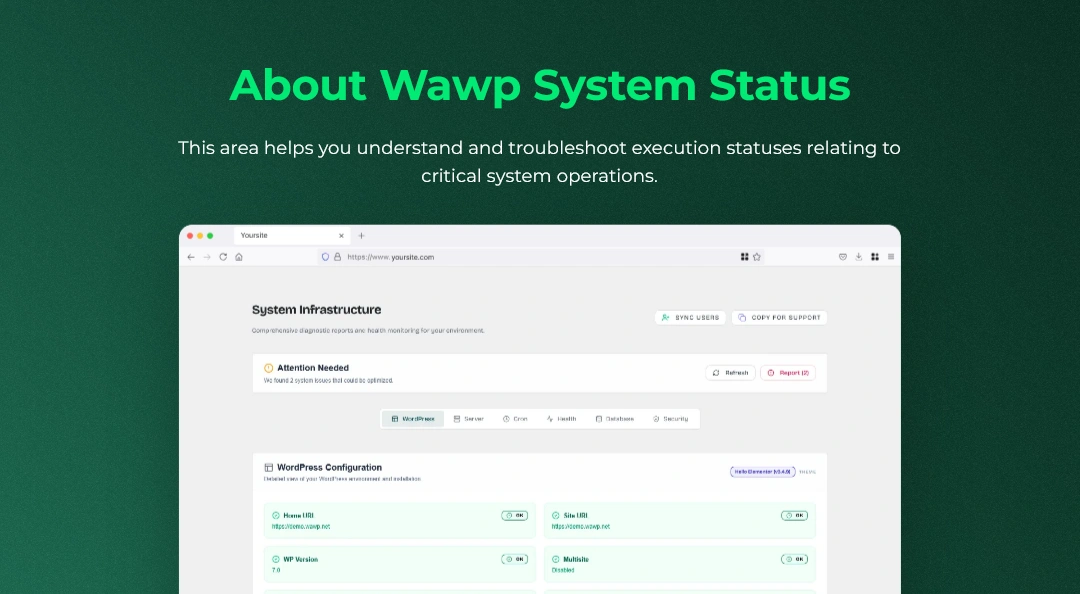This screenshot has height=594, width=1080.
Task: Click the WP Version "7.0" value
Action: point(276,571)
